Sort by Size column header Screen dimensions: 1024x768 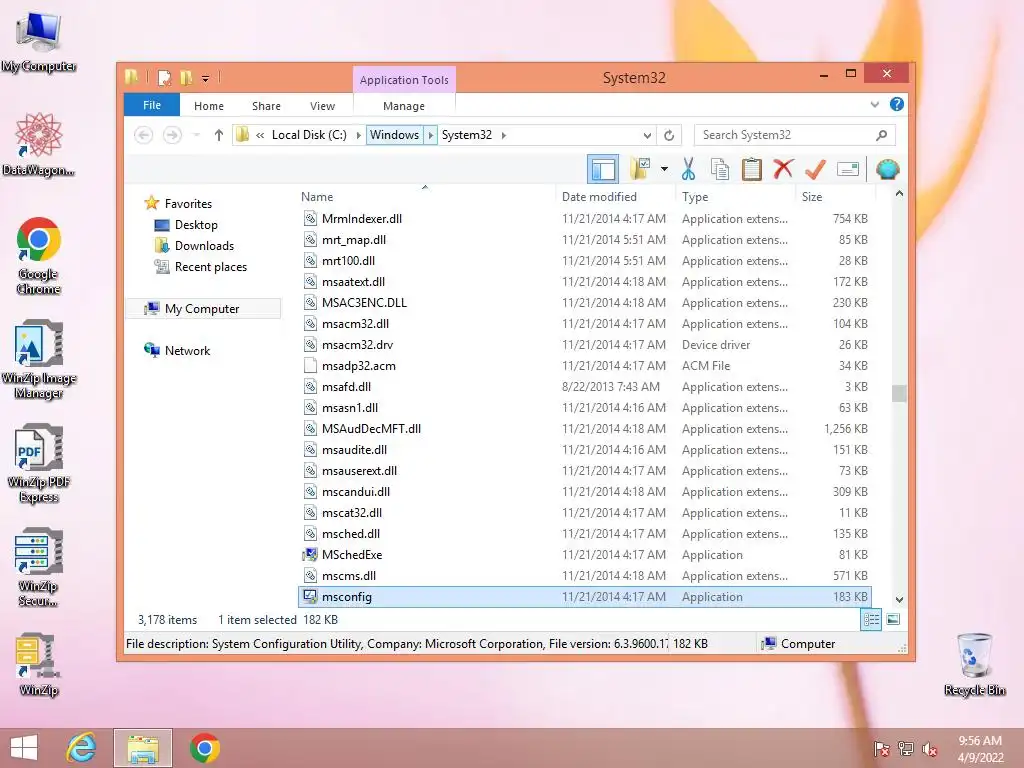[812, 197]
